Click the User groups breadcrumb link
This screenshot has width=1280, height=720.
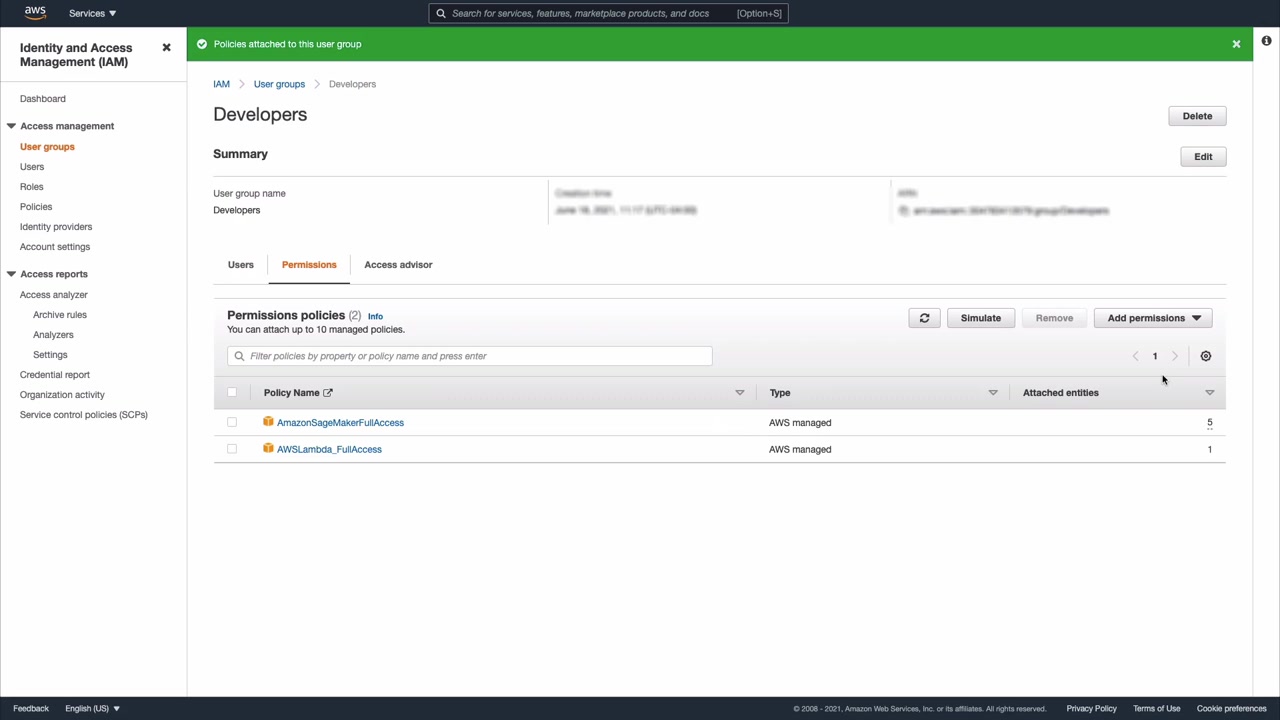click(279, 84)
